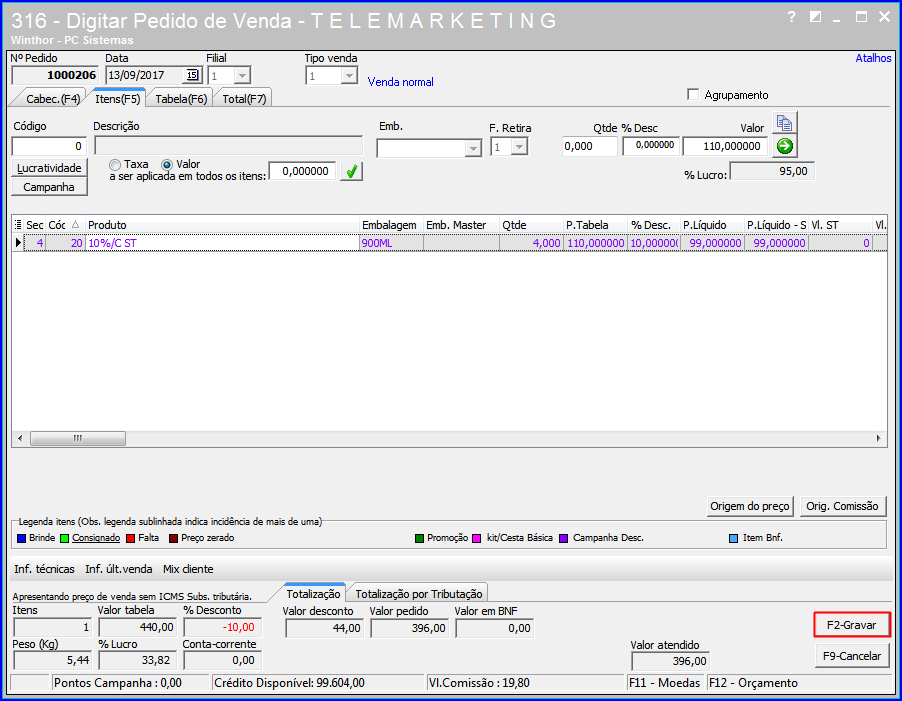The image size is (902, 701).
Task: Click the grid scroll left arrow
Action: point(20,439)
